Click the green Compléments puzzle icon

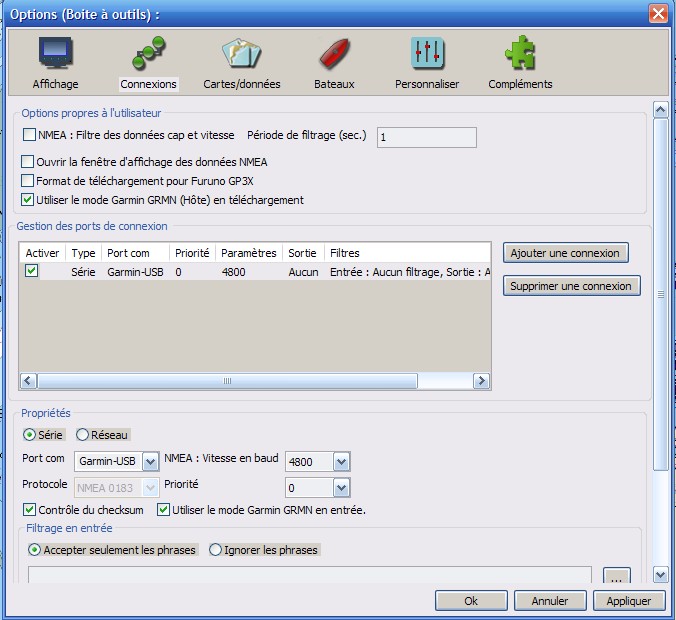(520, 54)
